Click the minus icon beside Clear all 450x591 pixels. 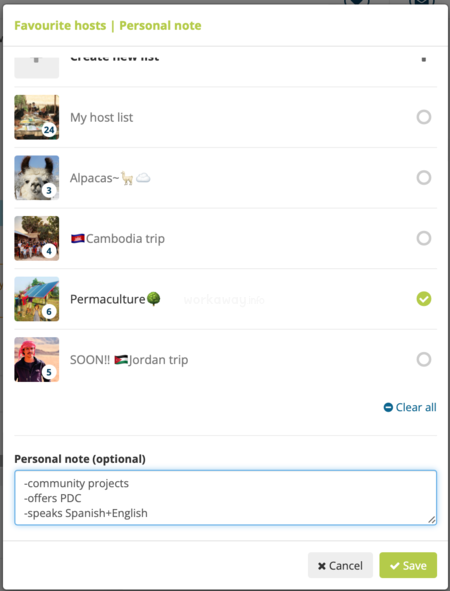pos(388,407)
